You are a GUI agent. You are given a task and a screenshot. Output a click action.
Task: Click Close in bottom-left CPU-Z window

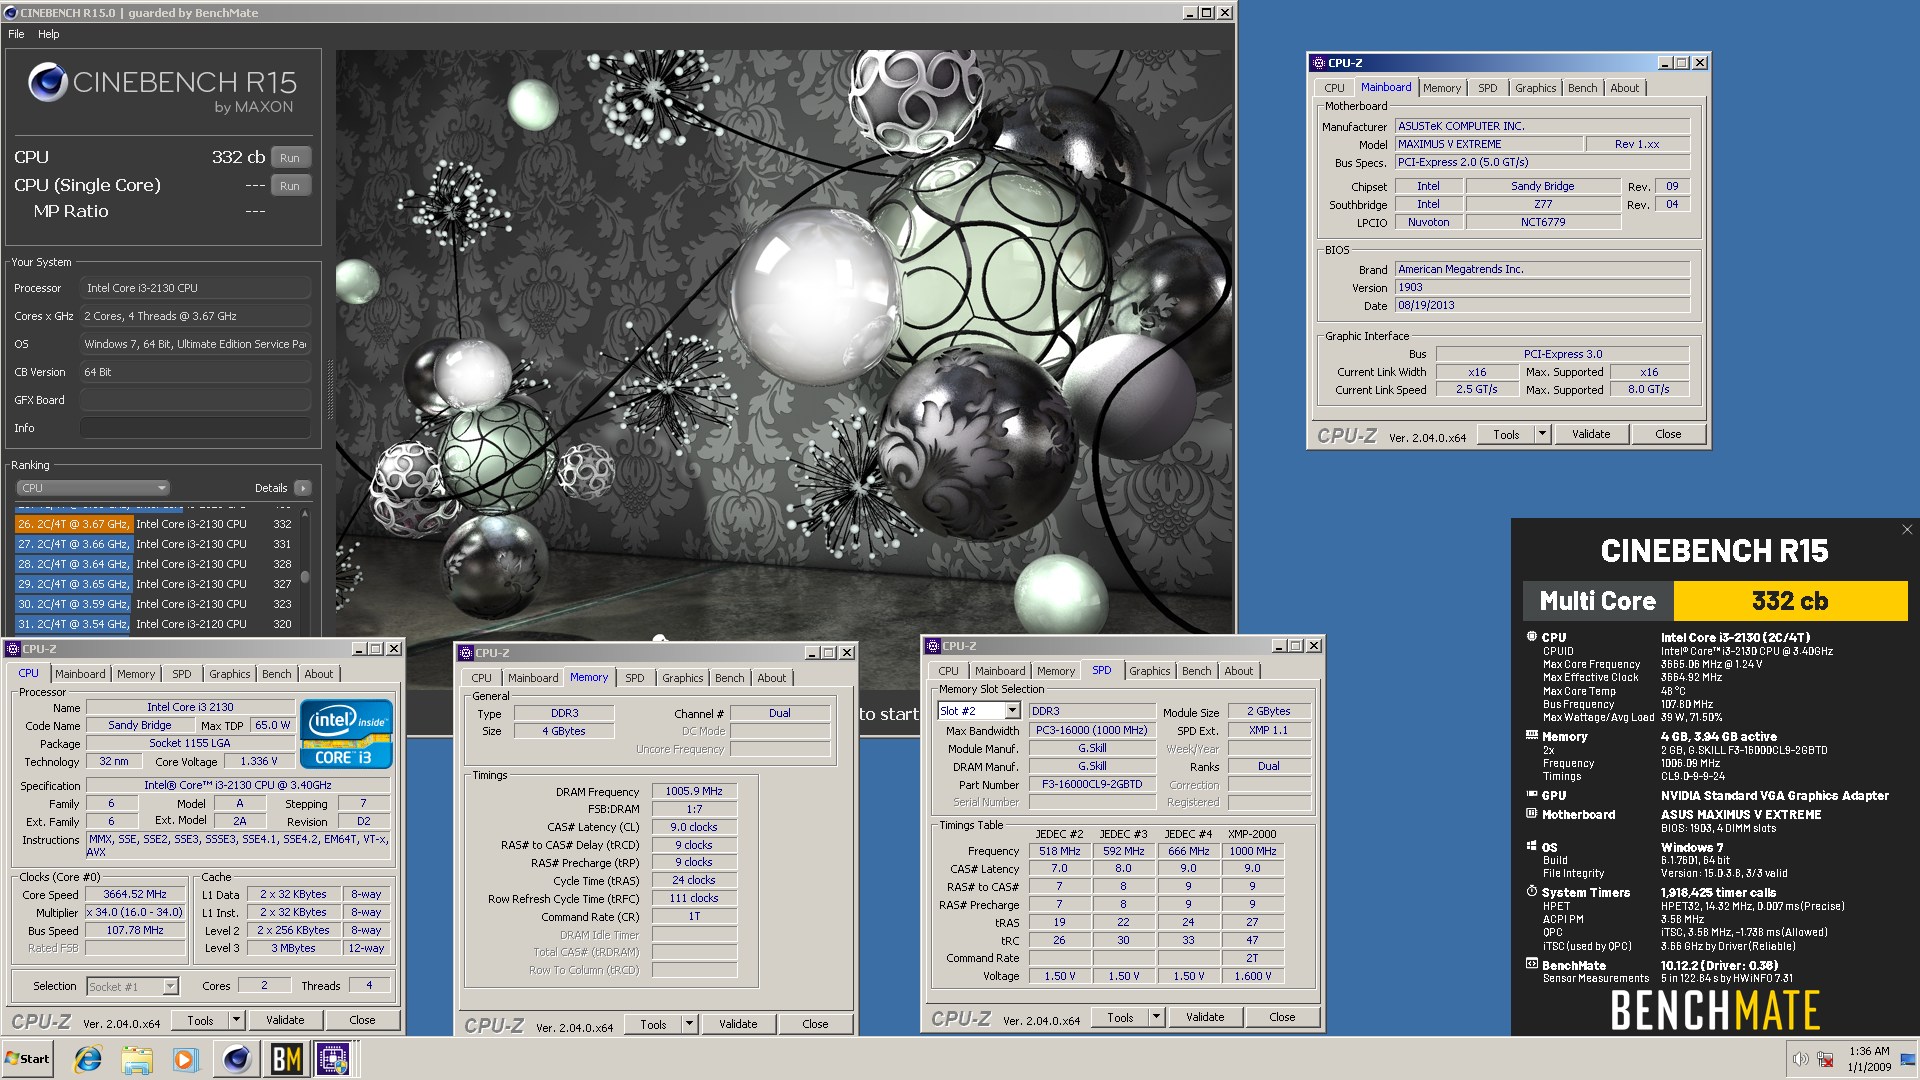tap(362, 1020)
